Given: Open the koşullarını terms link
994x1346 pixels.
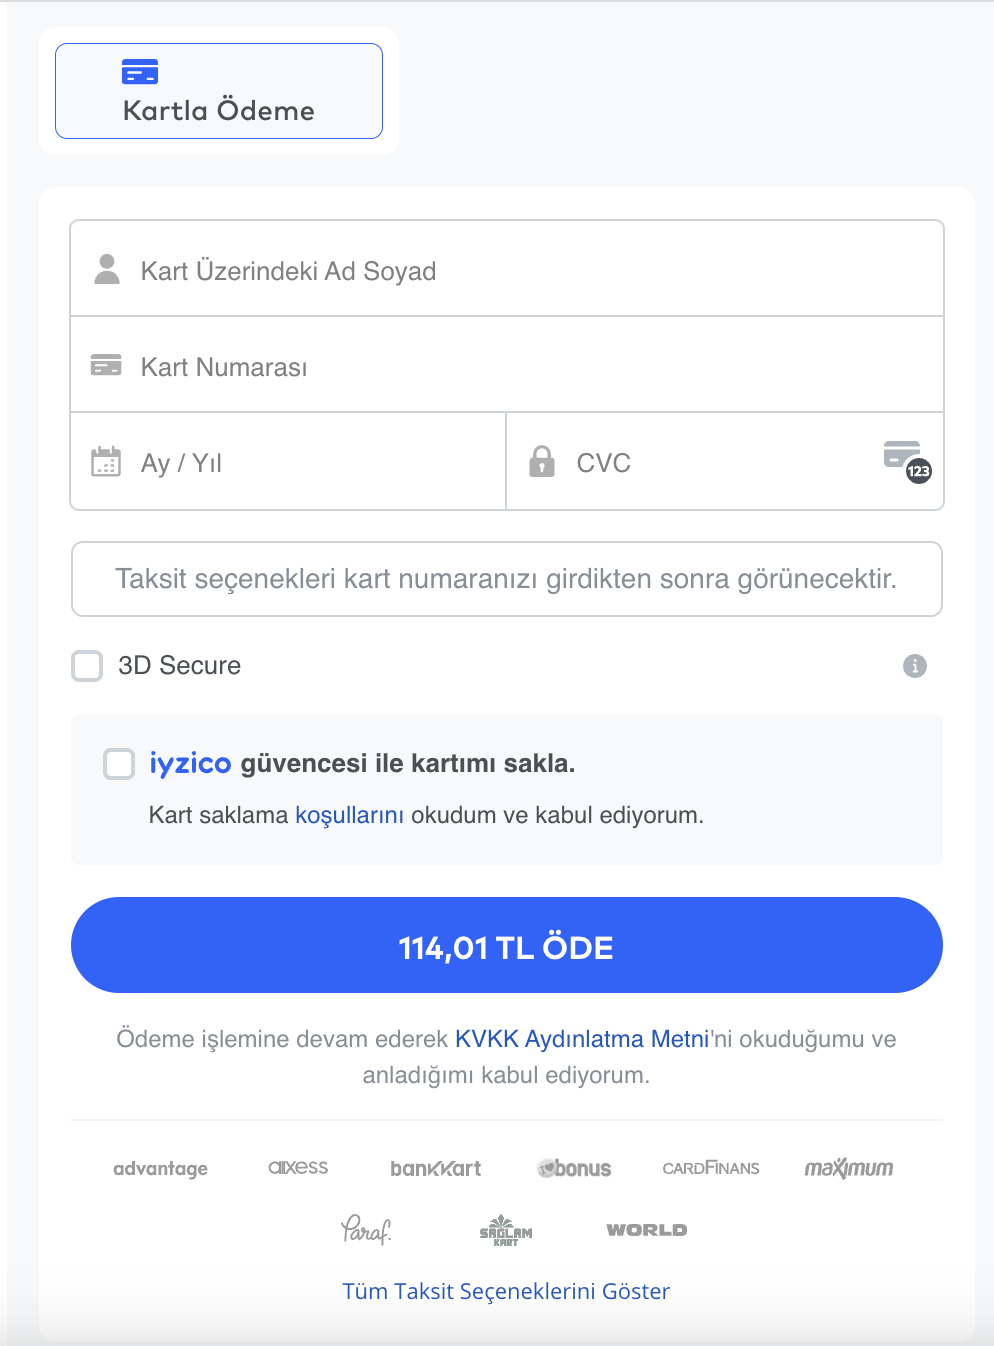Looking at the screenshot, I should pos(349,815).
